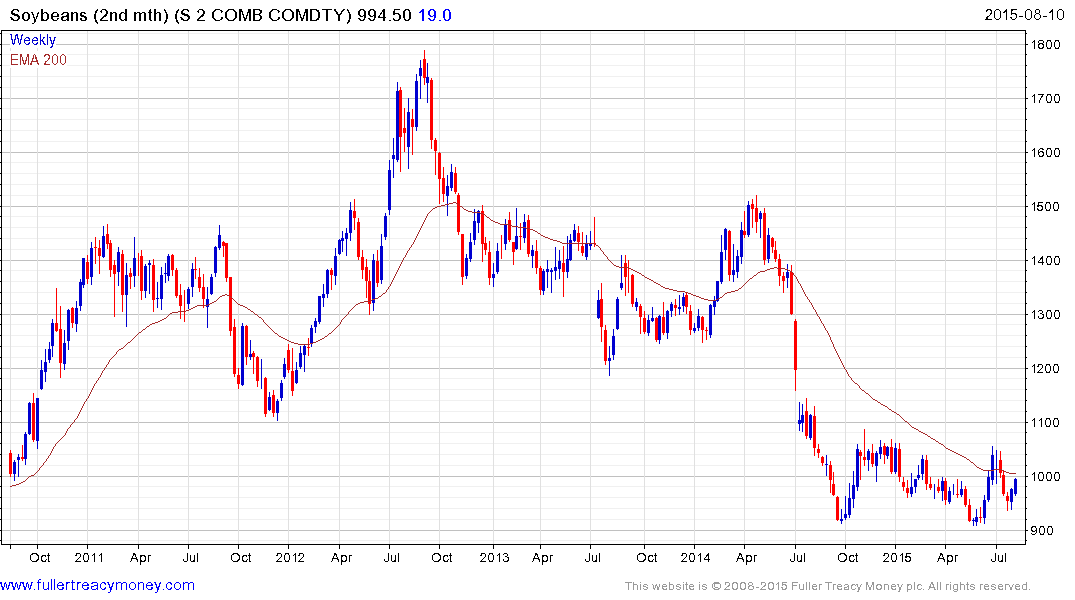
Task: Click the 'EMA 200' legend label
Action: [38, 60]
